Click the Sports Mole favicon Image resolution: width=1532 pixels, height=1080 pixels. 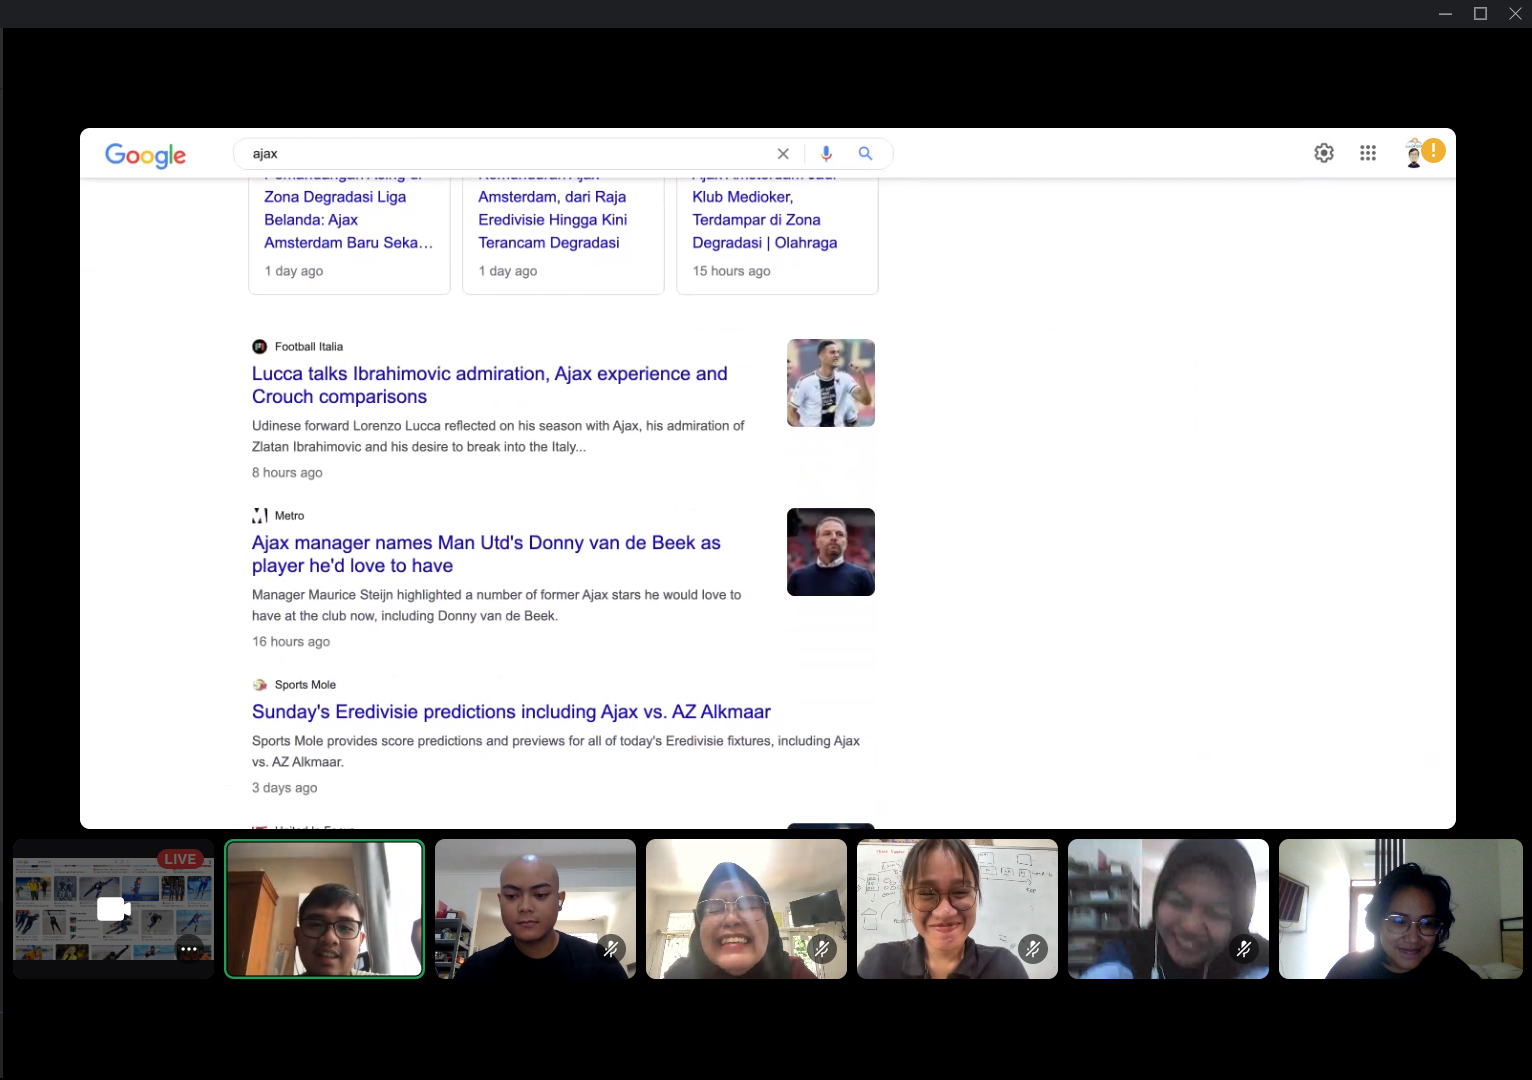point(260,685)
